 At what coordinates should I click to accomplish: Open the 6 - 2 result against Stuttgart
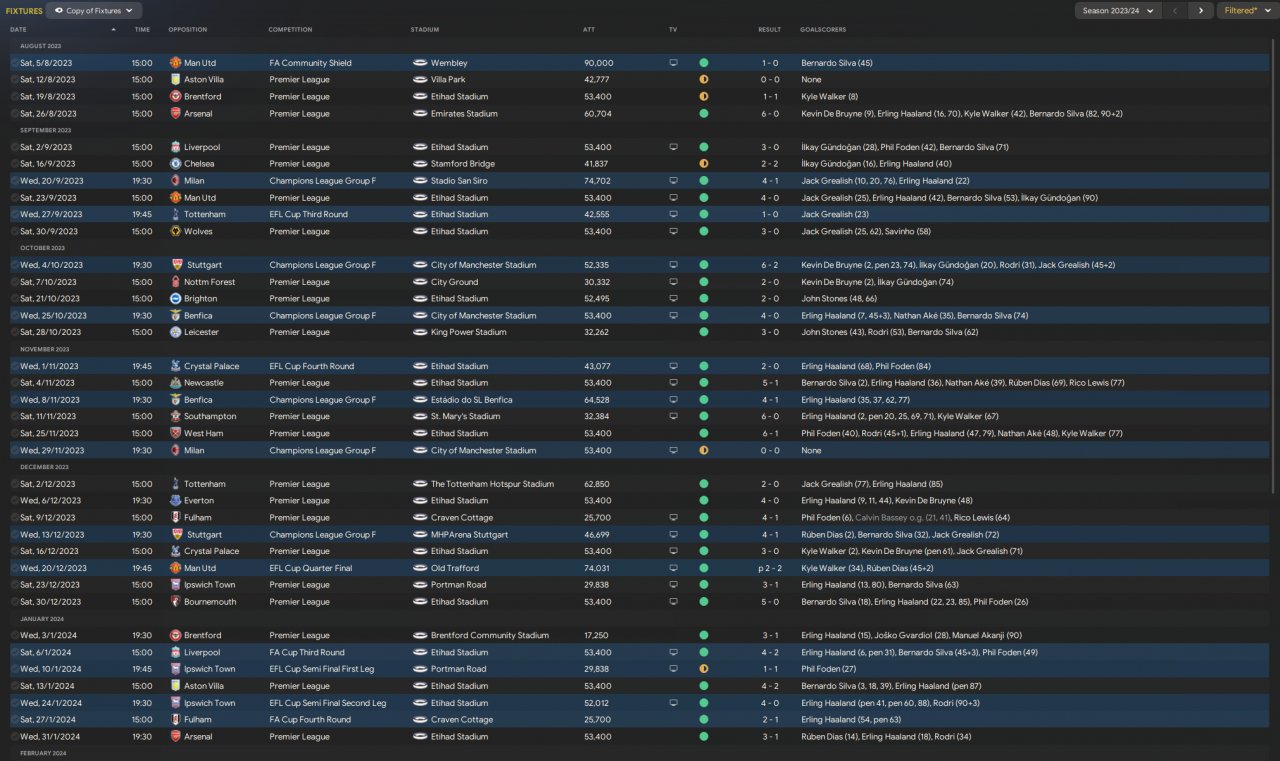(770, 265)
